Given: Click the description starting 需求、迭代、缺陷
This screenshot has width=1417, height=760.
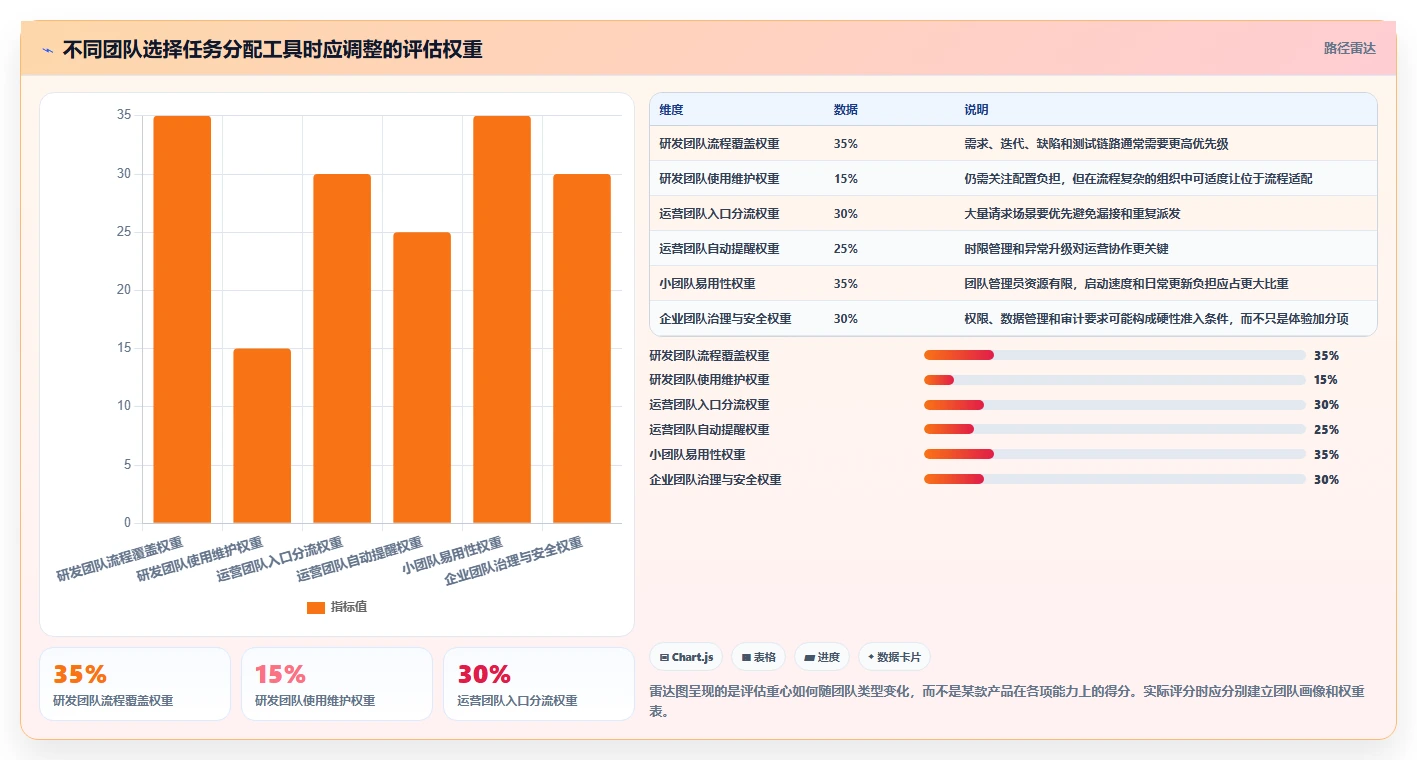Looking at the screenshot, I should click(x=1096, y=144).
